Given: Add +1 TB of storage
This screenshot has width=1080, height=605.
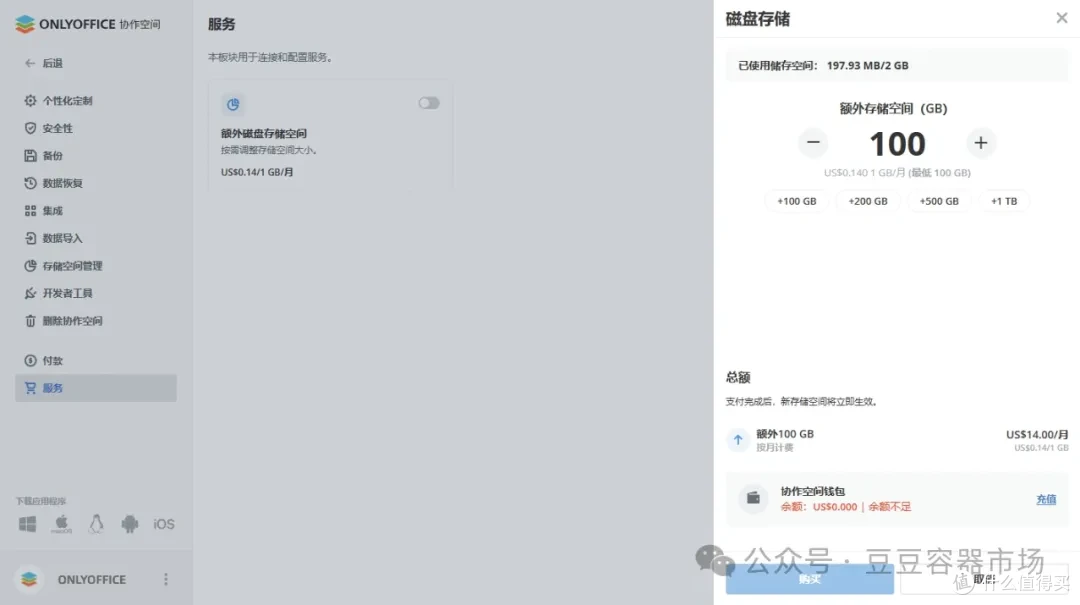Looking at the screenshot, I should click(x=1004, y=201).
